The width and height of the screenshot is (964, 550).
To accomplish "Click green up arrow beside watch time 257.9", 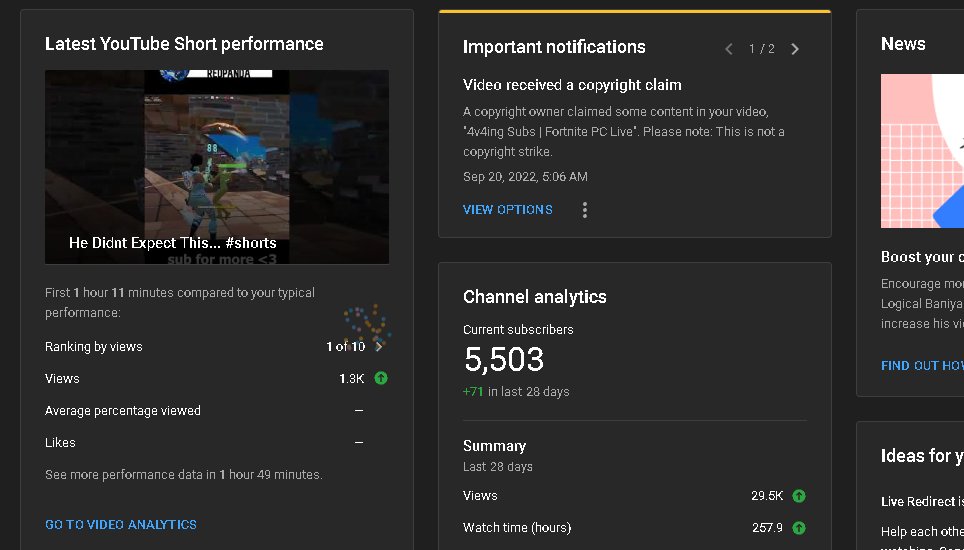I will (799, 528).
